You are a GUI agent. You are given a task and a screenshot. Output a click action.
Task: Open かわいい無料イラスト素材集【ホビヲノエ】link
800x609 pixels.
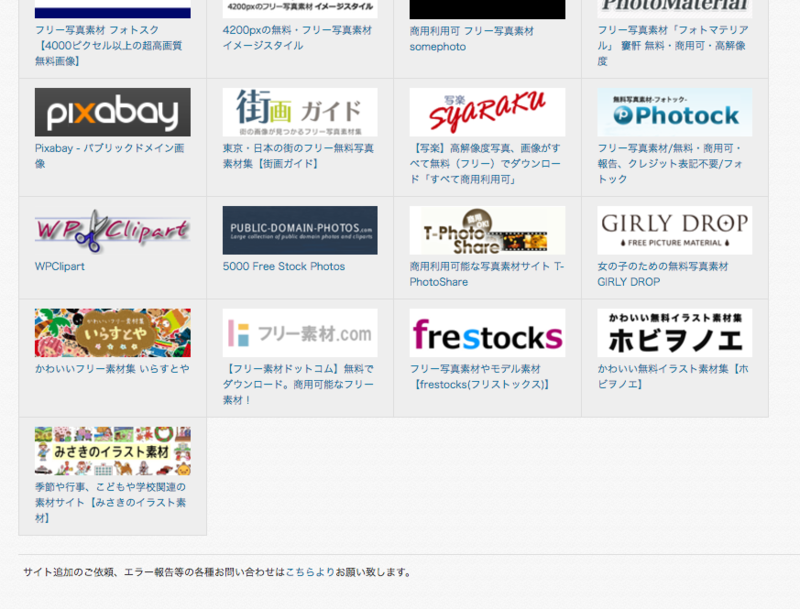click(x=672, y=376)
